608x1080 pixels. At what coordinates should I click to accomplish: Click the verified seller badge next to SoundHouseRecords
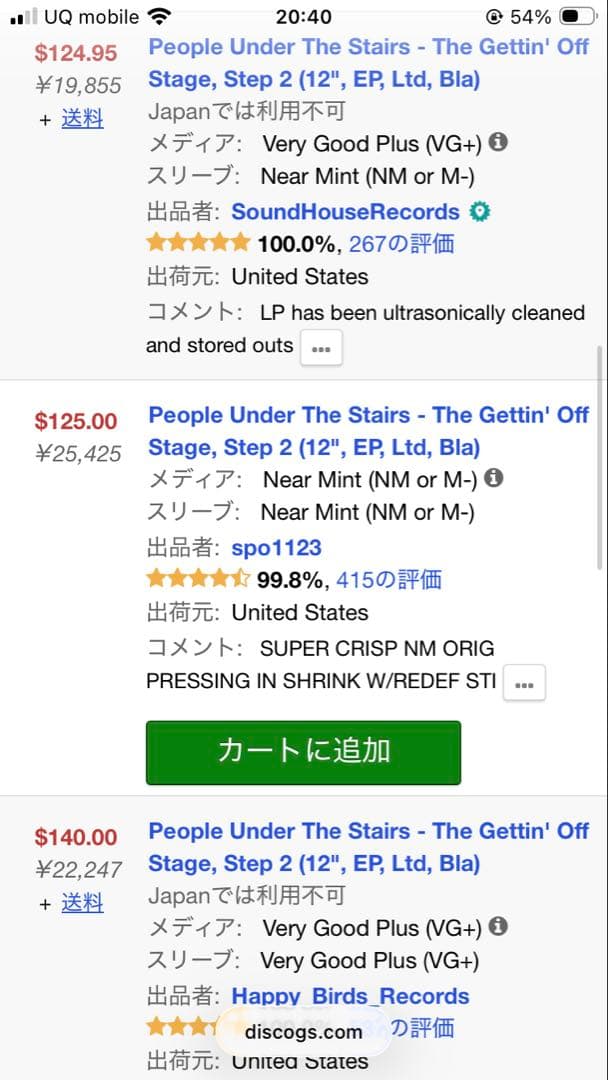(479, 212)
